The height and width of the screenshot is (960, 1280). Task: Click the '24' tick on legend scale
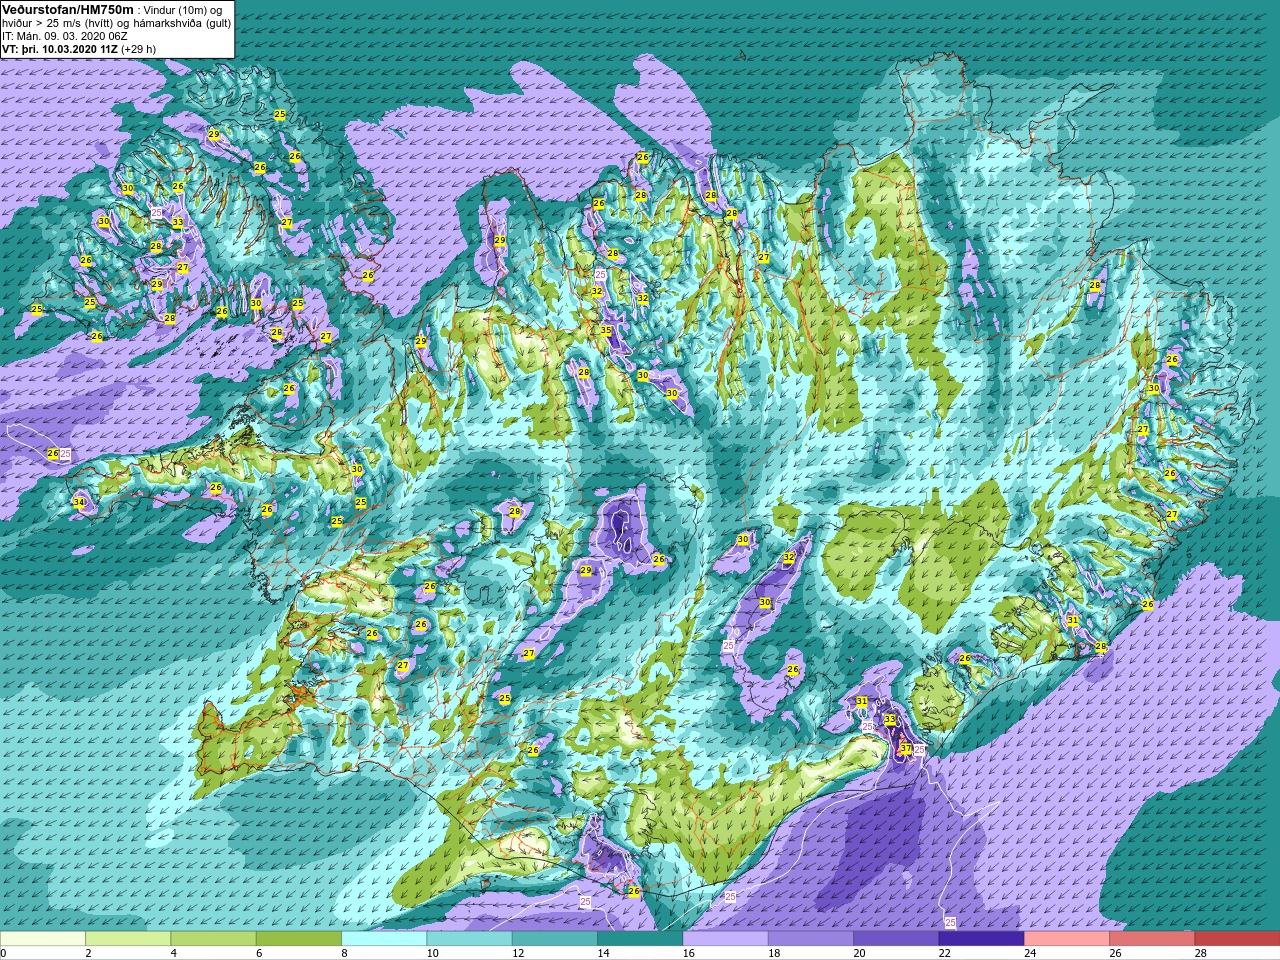tap(1030, 954)
